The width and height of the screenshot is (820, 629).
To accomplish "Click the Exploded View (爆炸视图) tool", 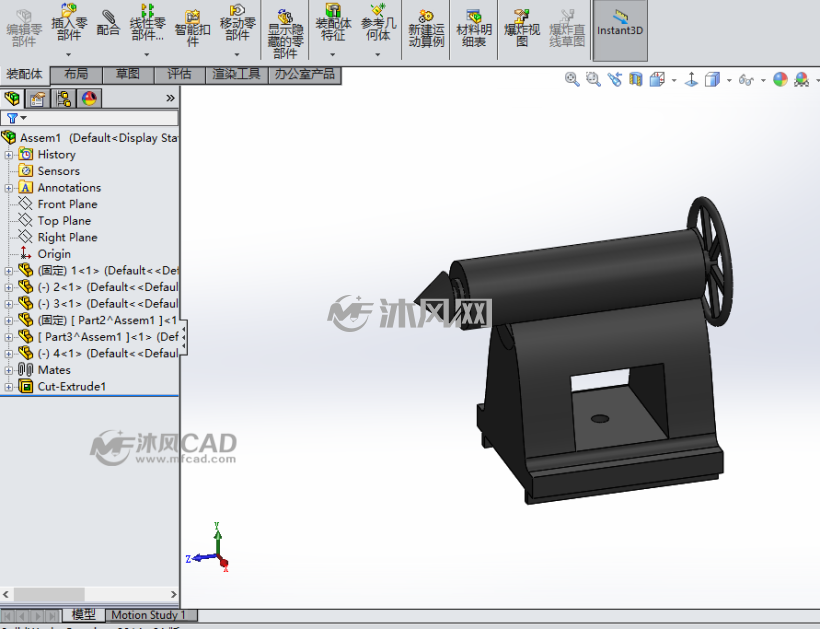I will pyautogui.click(x=522, y=29).
